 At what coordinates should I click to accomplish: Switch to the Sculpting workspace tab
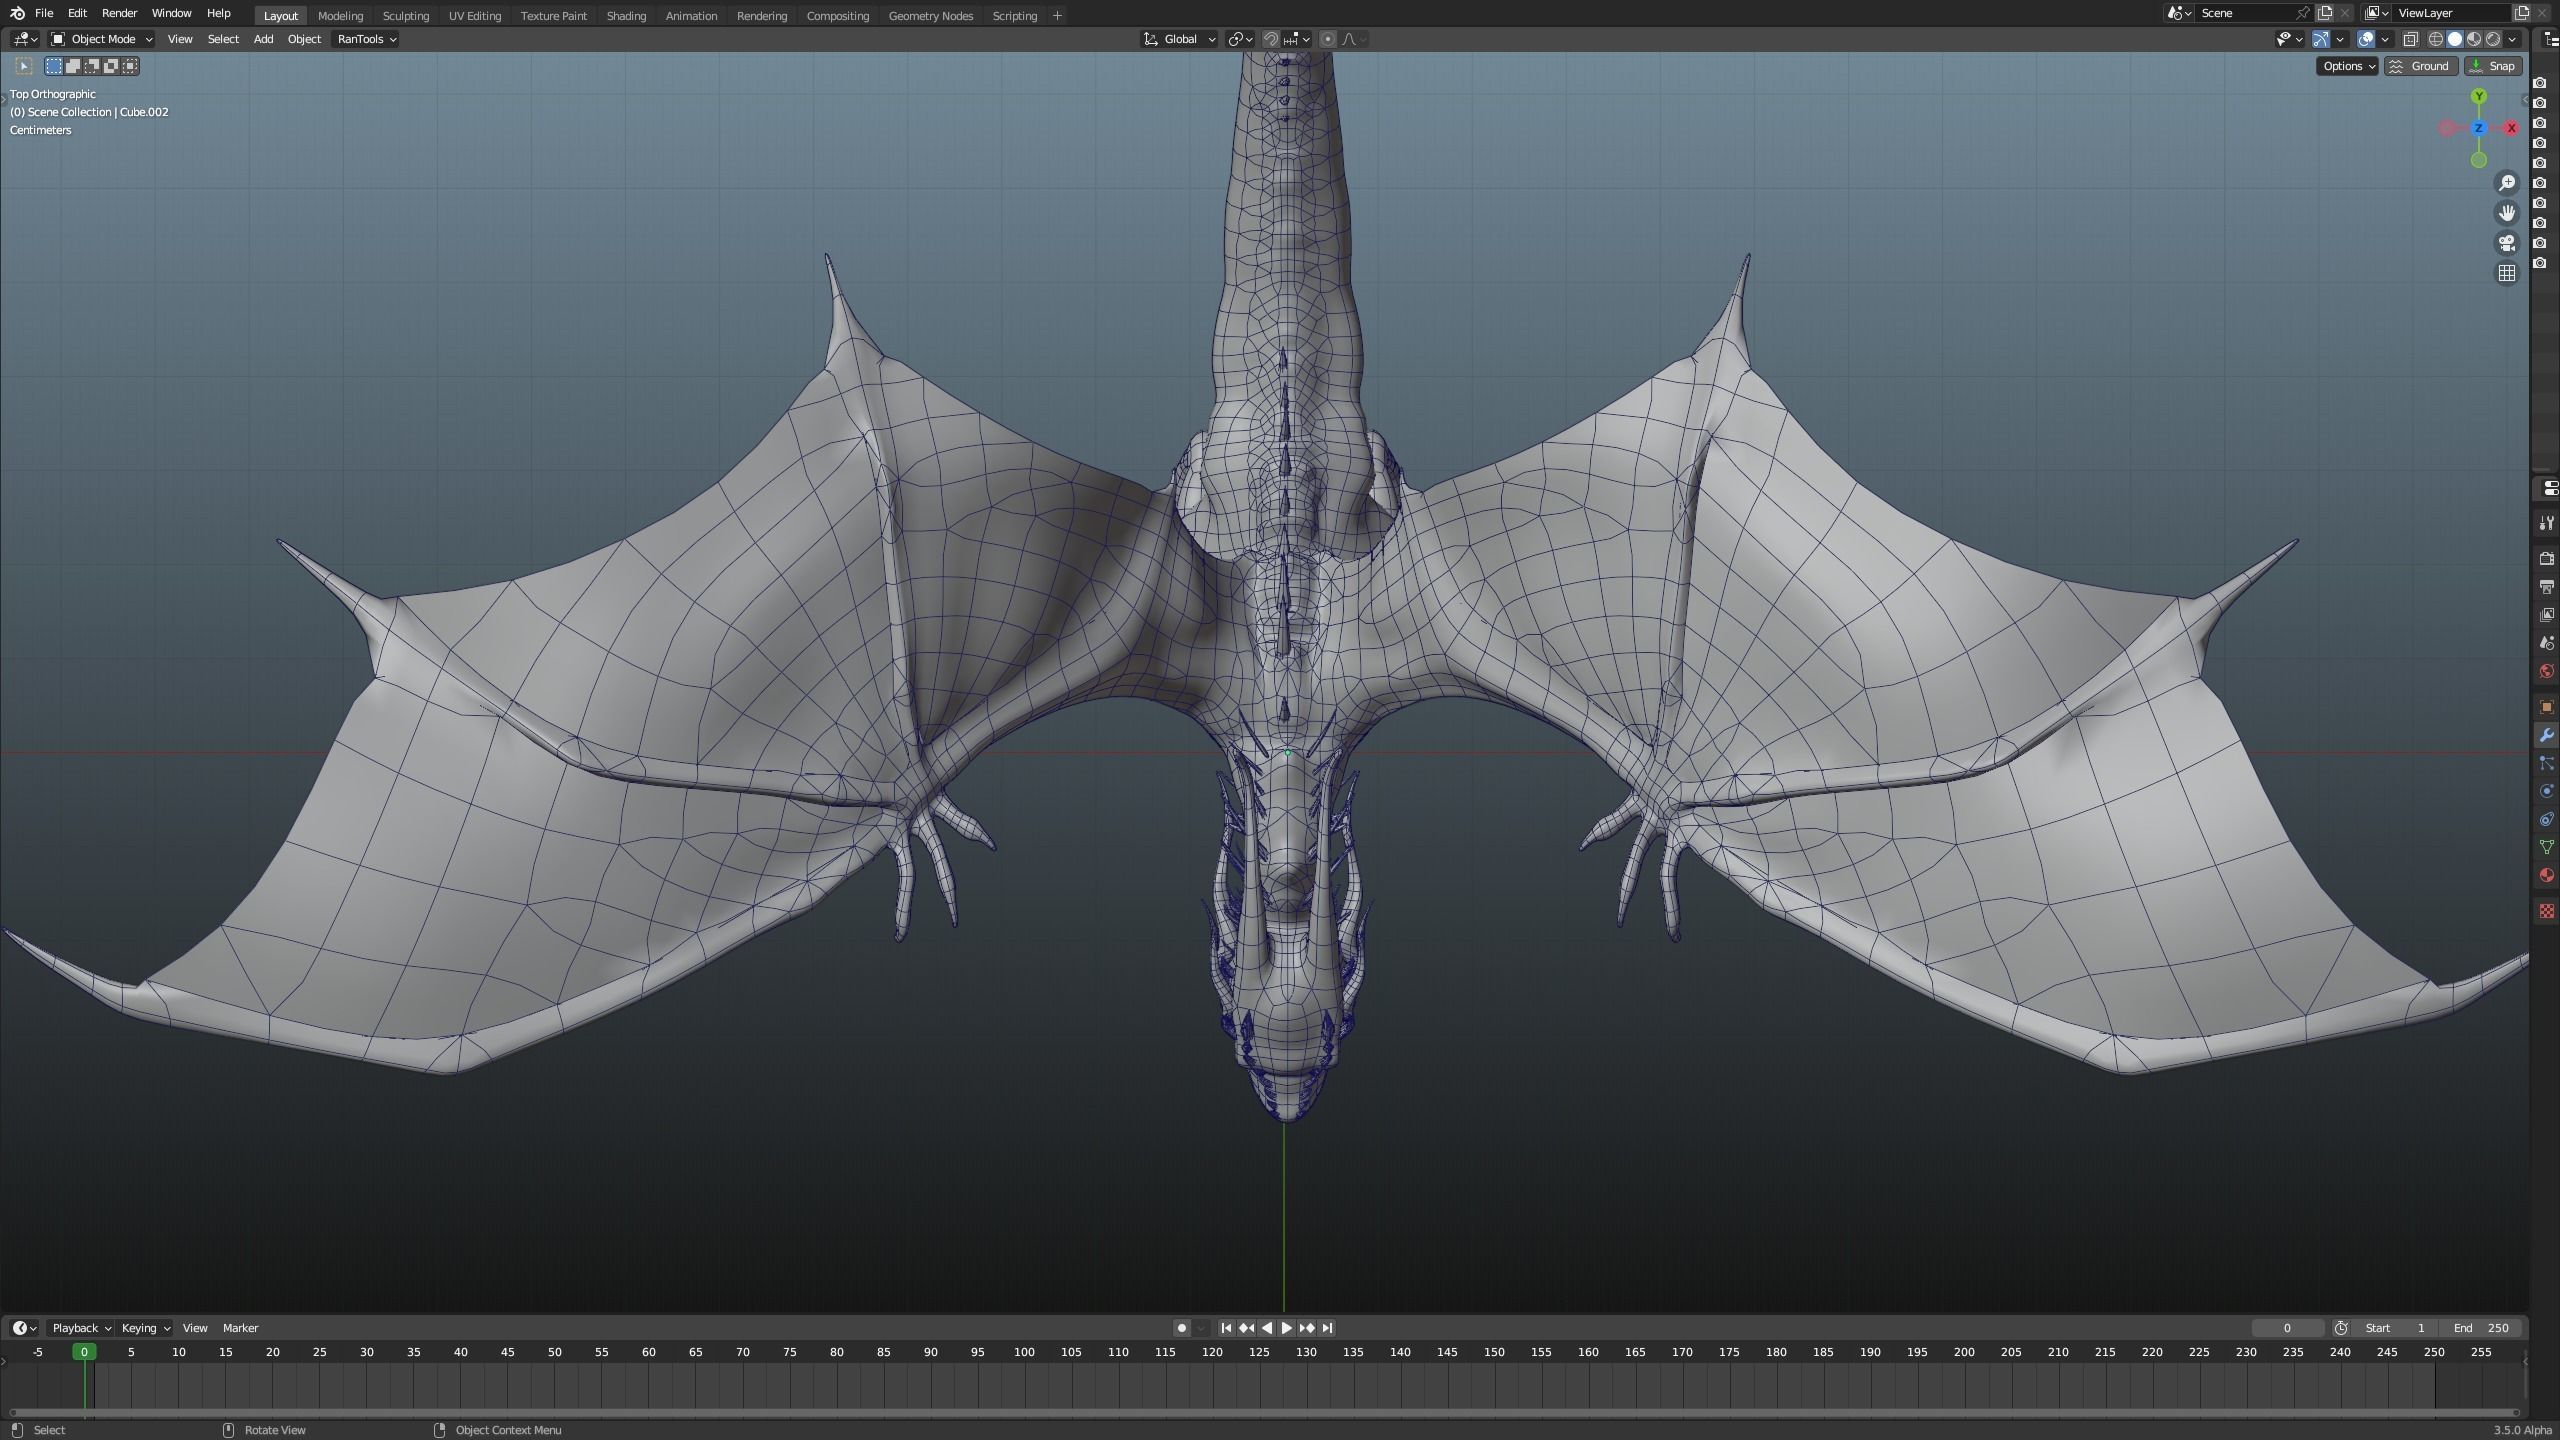[x=406, y=16]
